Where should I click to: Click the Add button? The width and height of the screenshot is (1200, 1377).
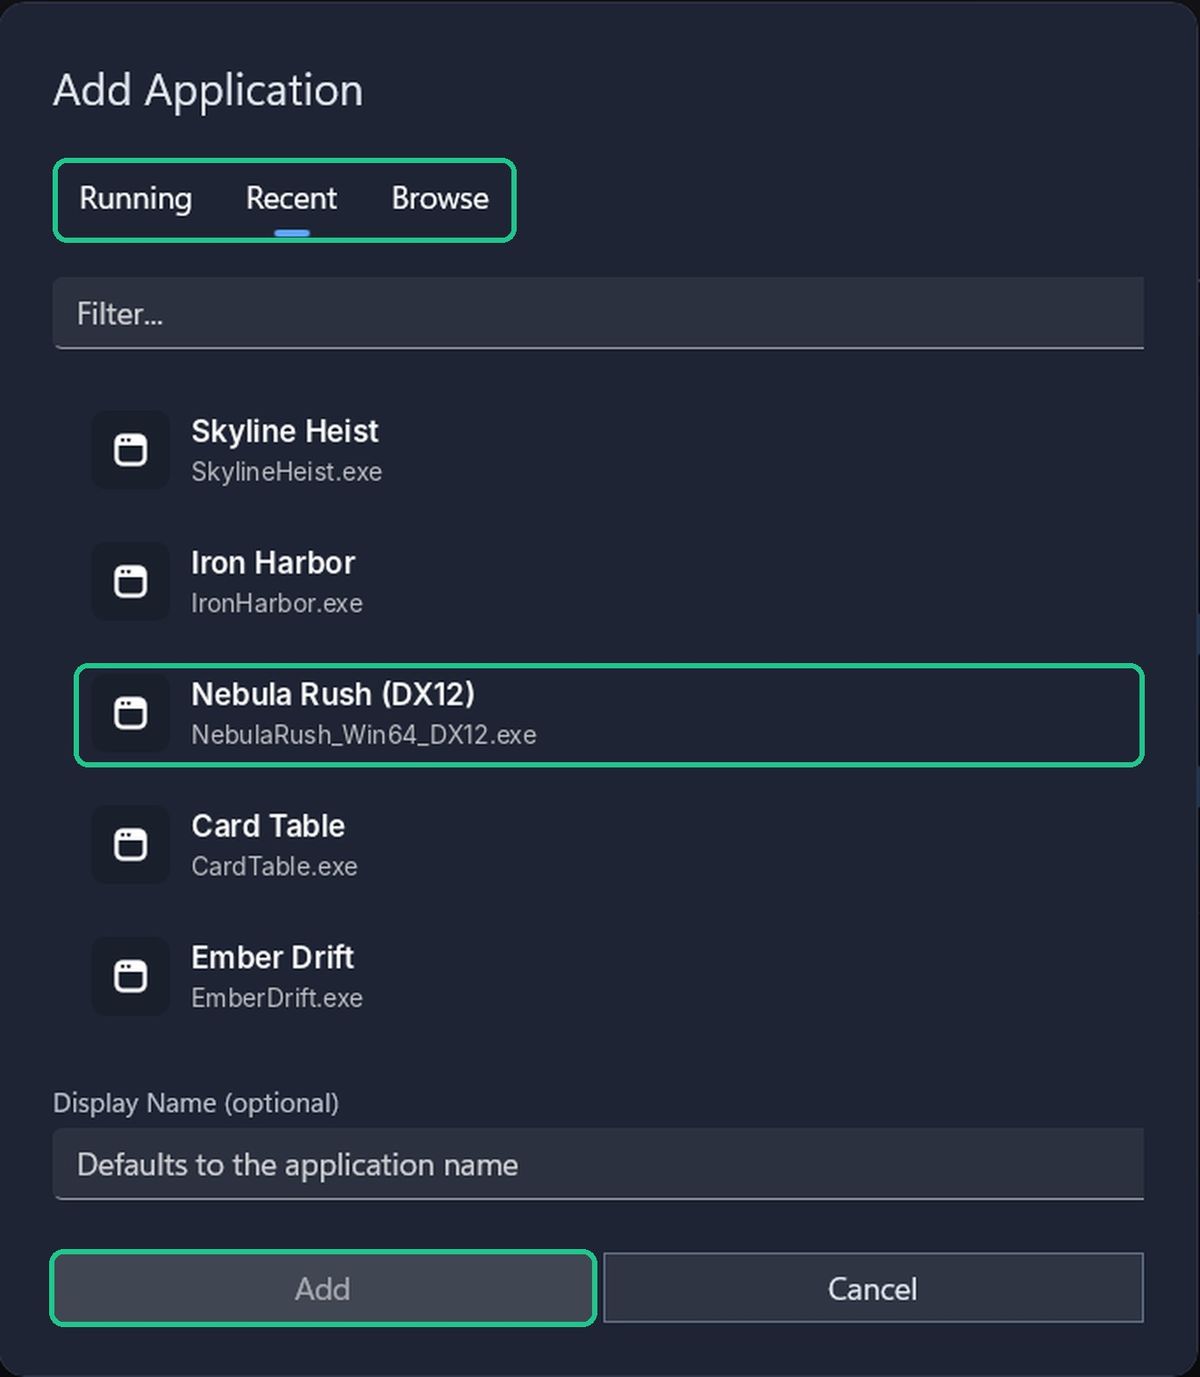[x=323, y=1288]
